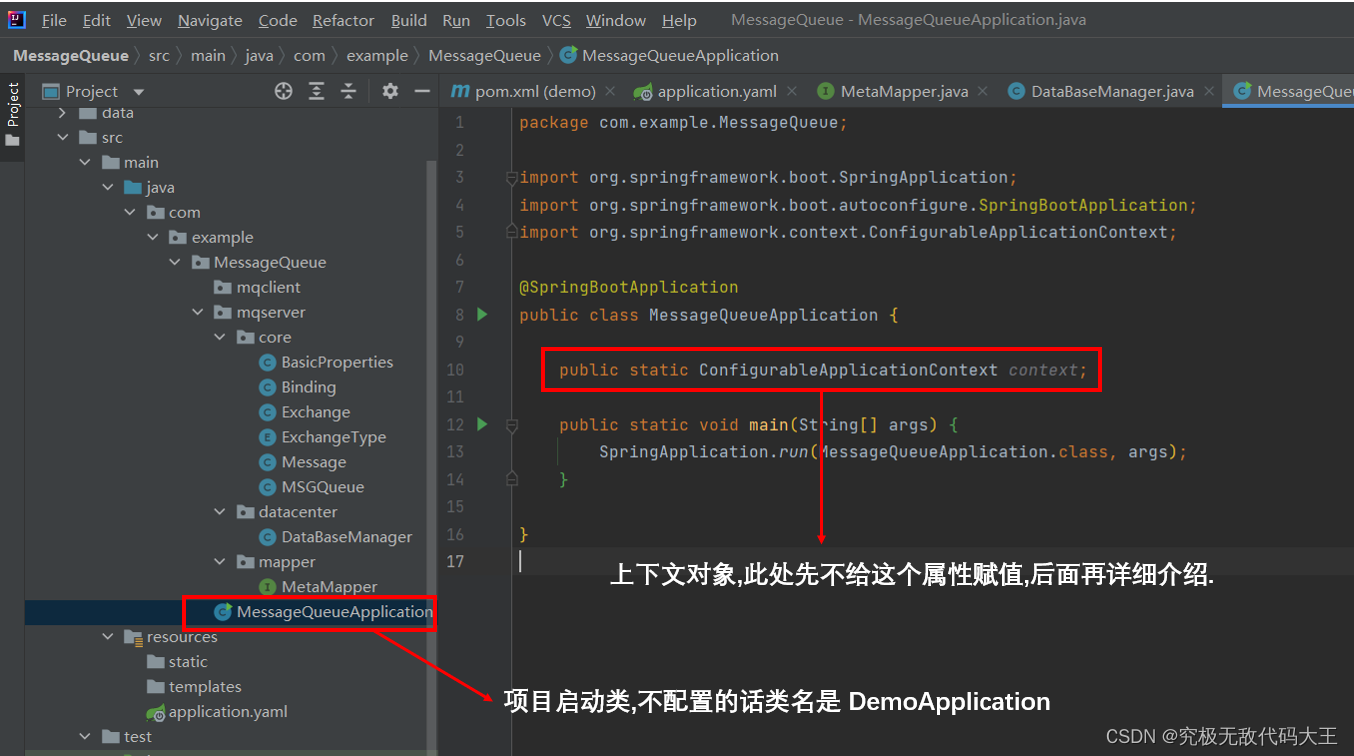Close the application.yaml tab
1354x756 pixels.
pos(793,91)
